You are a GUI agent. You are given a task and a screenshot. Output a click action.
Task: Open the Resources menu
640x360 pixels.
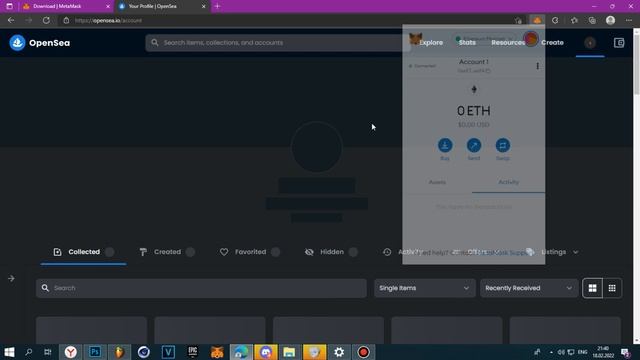508,42
